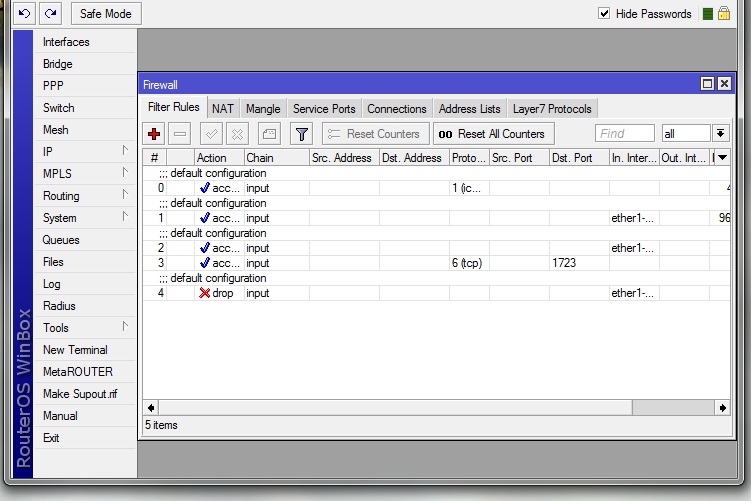The height and width of the screenshot is (504, 756).
Task: Click the comment icon in Firewall toolbar
Action: coord(269,134)
